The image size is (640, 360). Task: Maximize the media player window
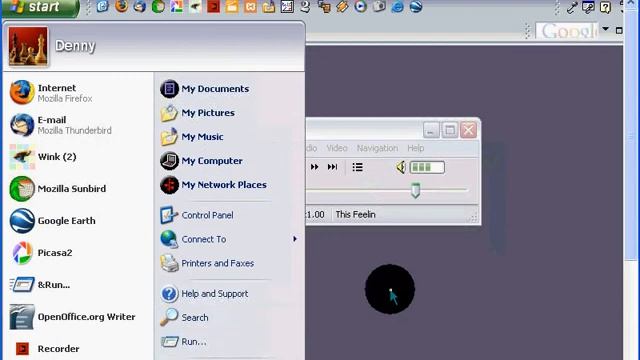pyautogui.click(x=450, y=131)
